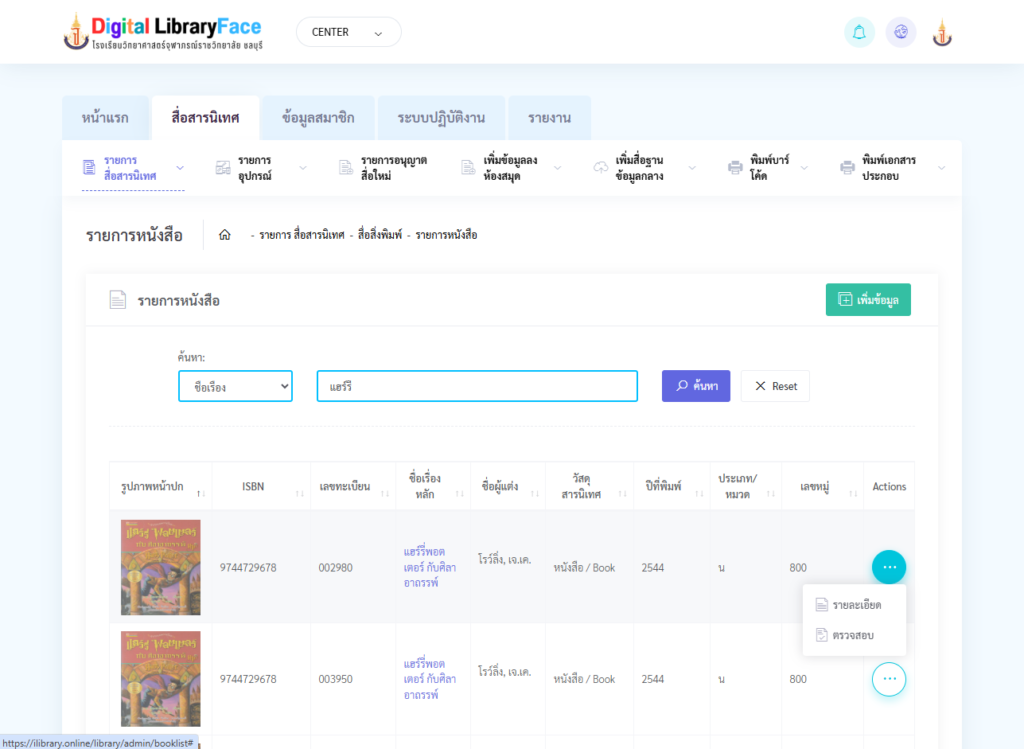Open the ชื่อเรื่อง search field selector
The image size is (1024, 749).
coord(235,386)
